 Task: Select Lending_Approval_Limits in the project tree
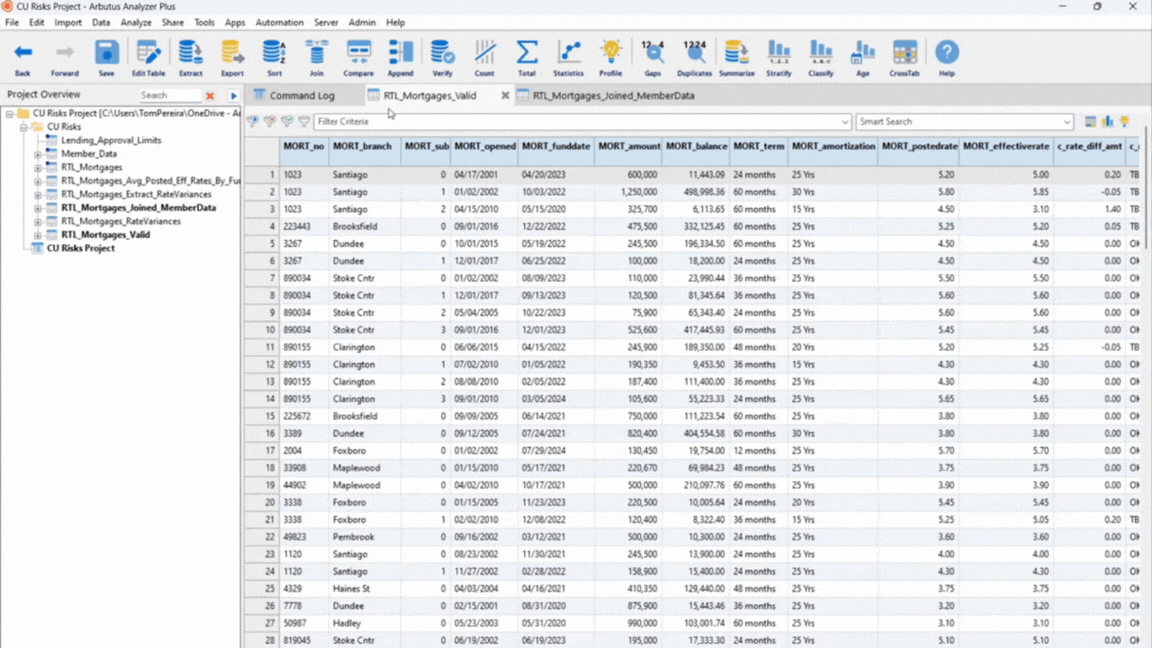[111, 140]
